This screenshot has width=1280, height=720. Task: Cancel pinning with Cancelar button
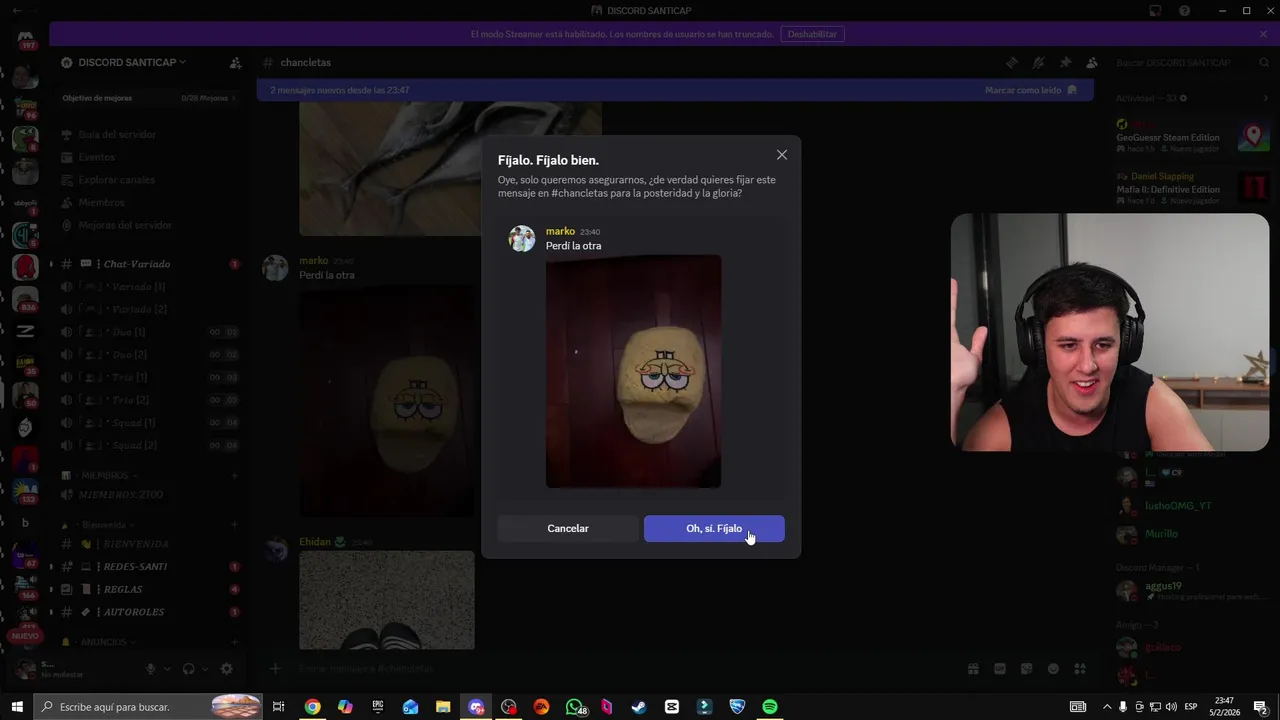point(568,528)
